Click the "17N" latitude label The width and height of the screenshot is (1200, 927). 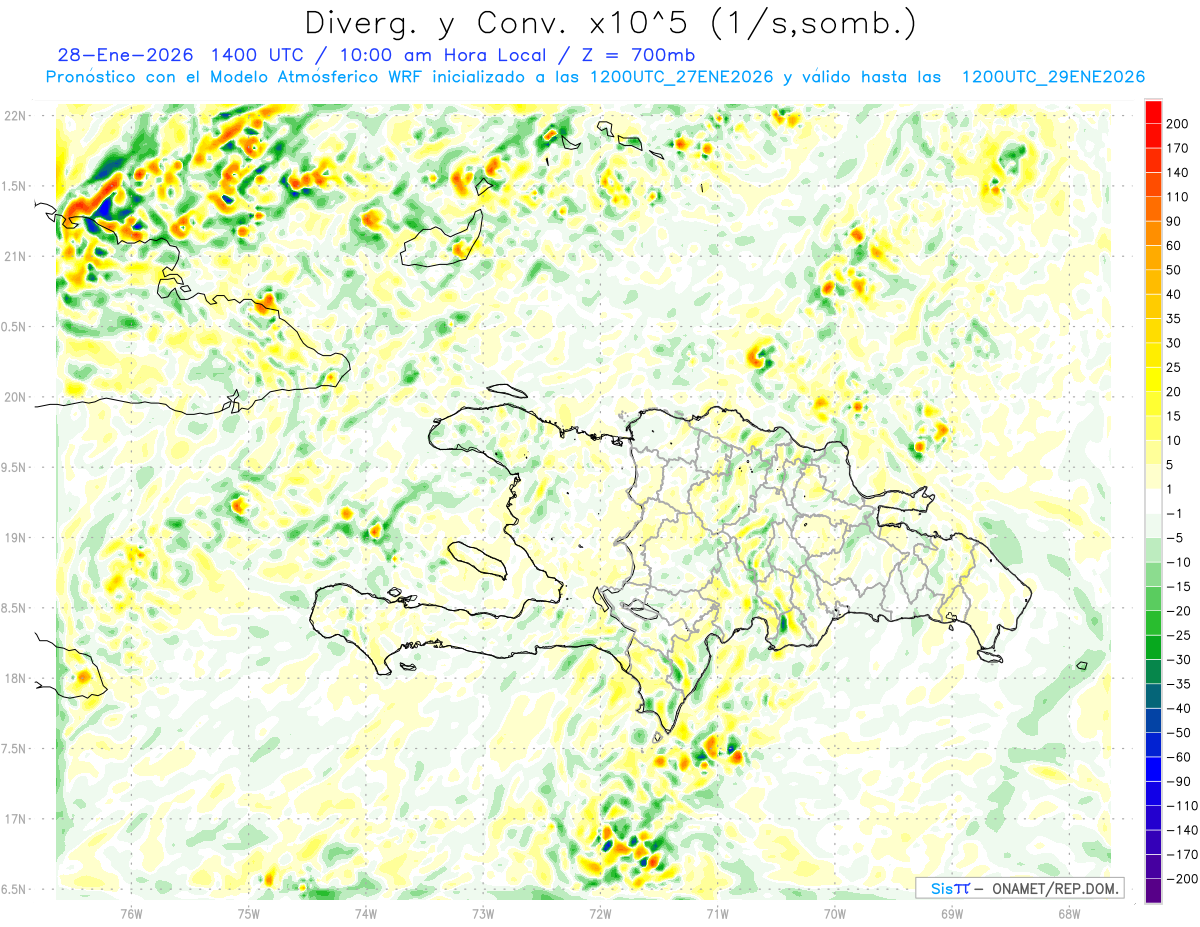pyautogui.click(x=16, y=819)
